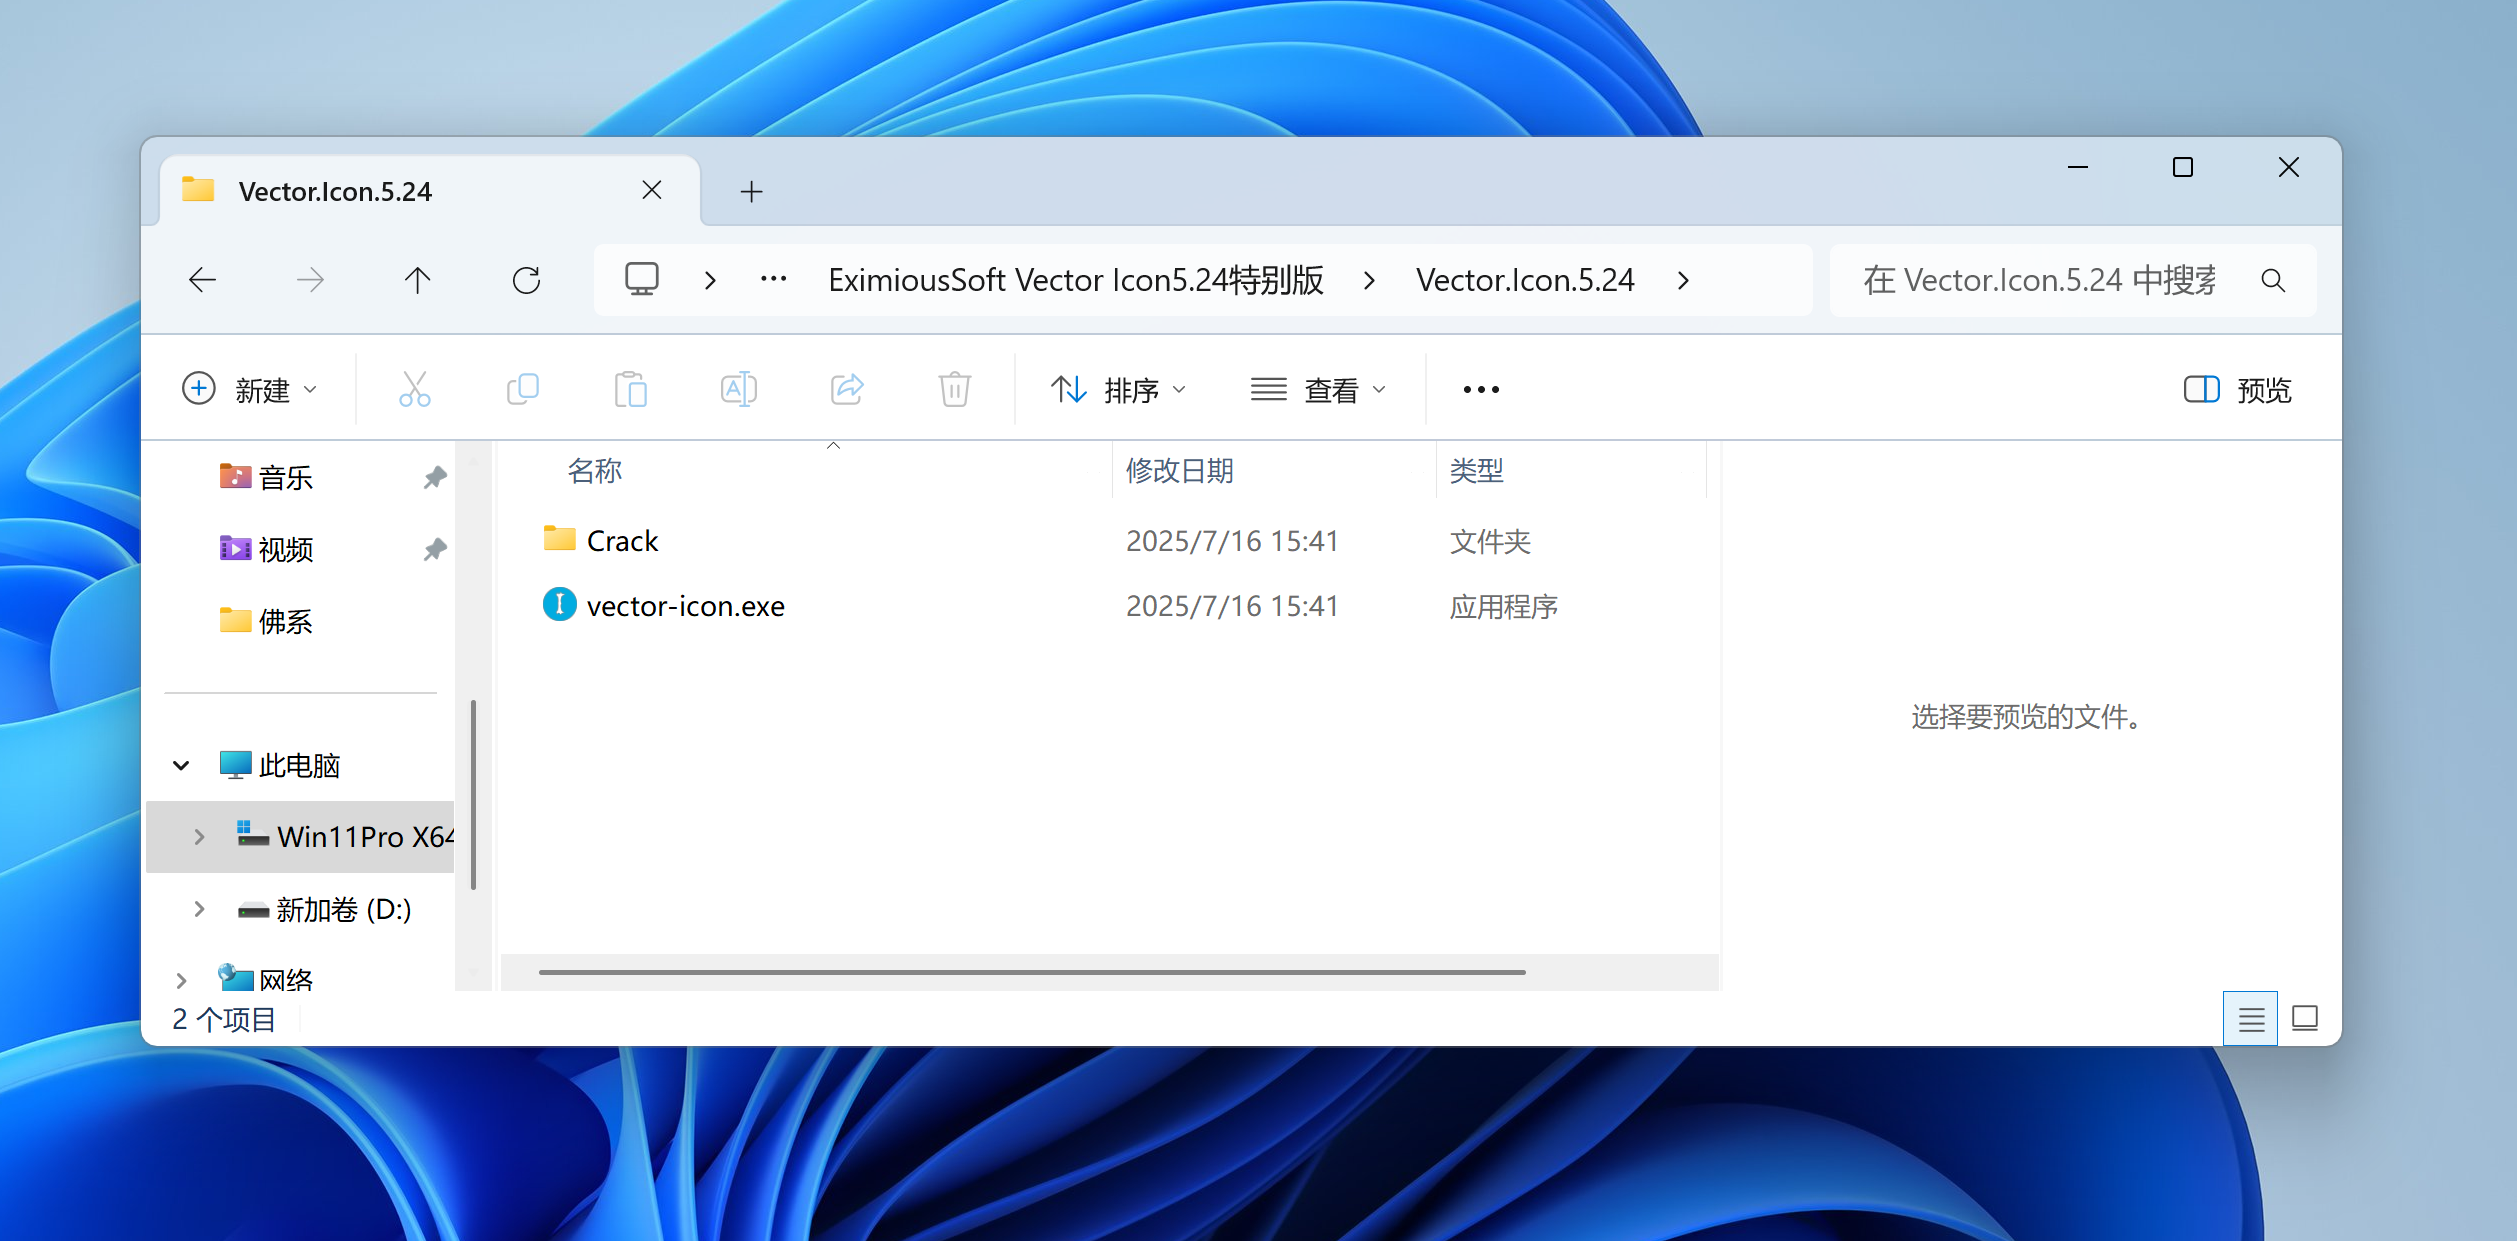
Task: Open a new tab with plus button
Action: 751,191
